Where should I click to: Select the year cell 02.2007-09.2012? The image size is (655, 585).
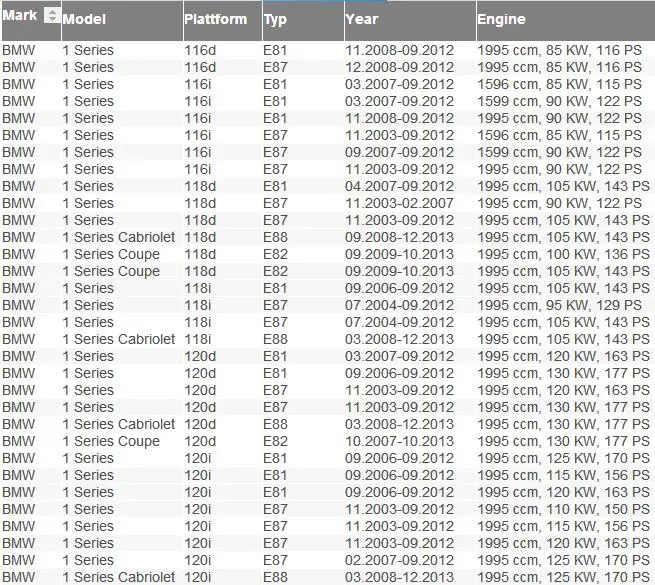(399, 560)
